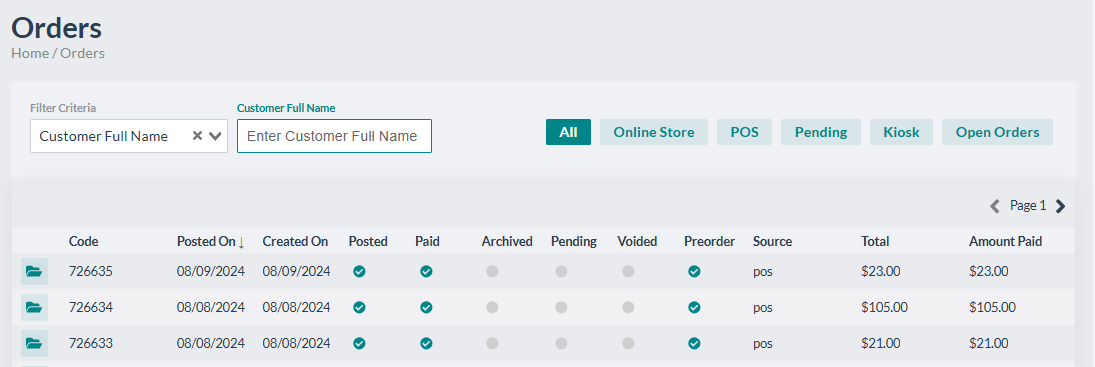Screen dimensions: 1095x367
Task: Click the $105.00 Total cell
Action: click(x=885, y=307)
